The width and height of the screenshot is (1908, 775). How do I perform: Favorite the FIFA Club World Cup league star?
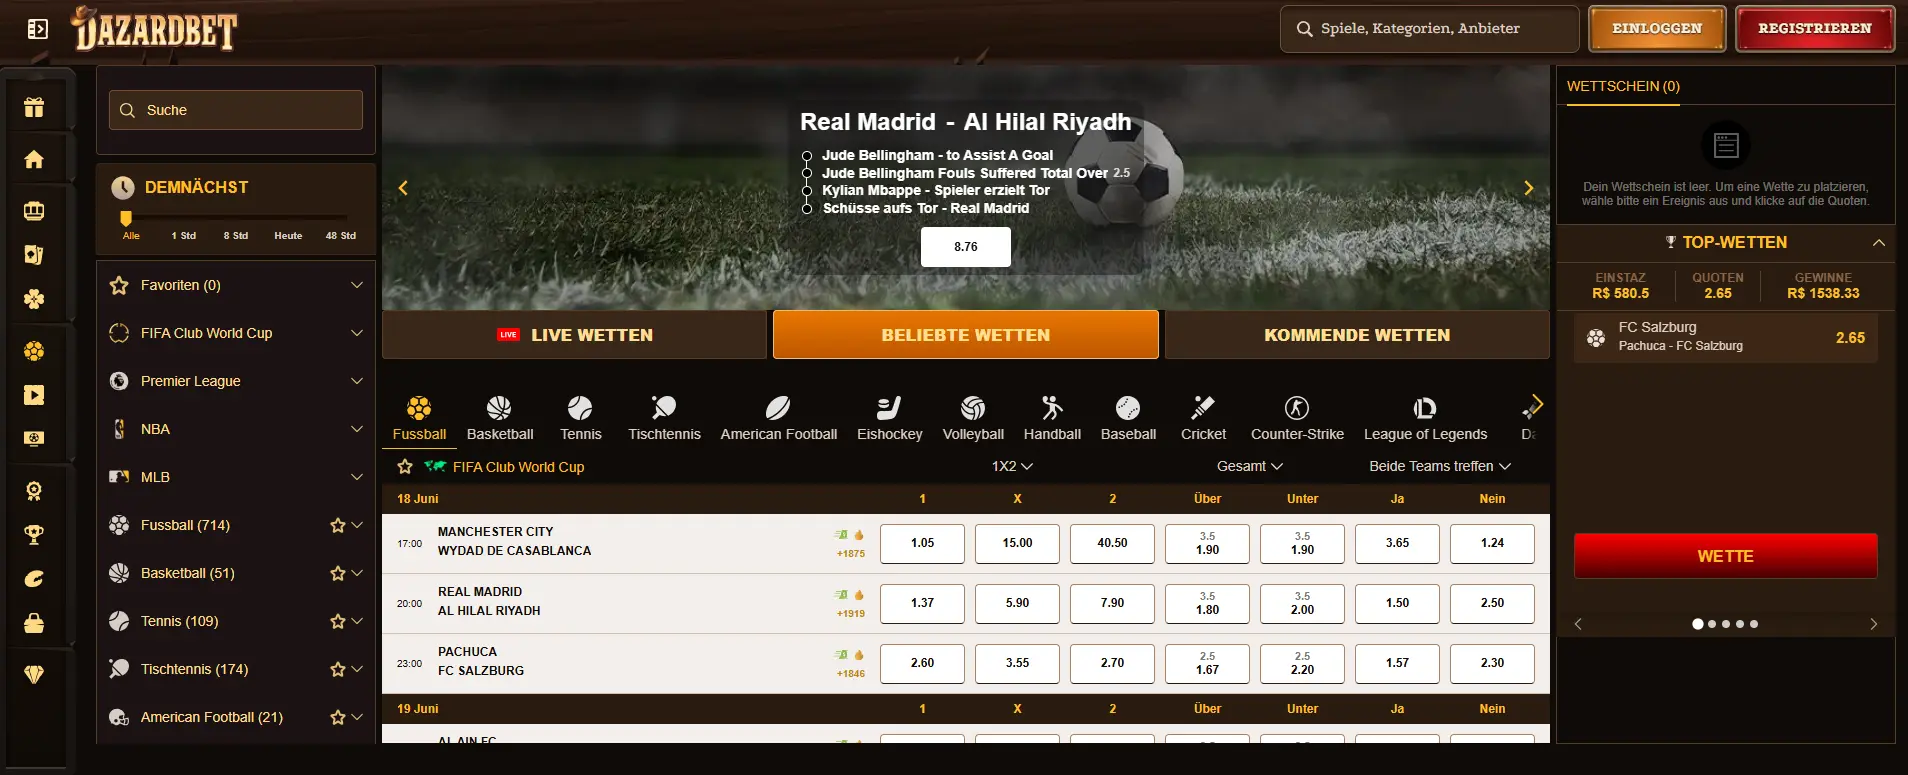point(405,467)
